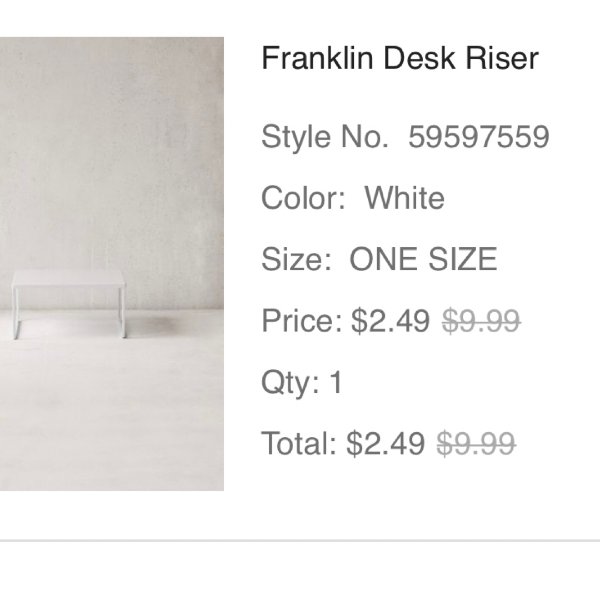Select the style number 59597559

[479, 137]
